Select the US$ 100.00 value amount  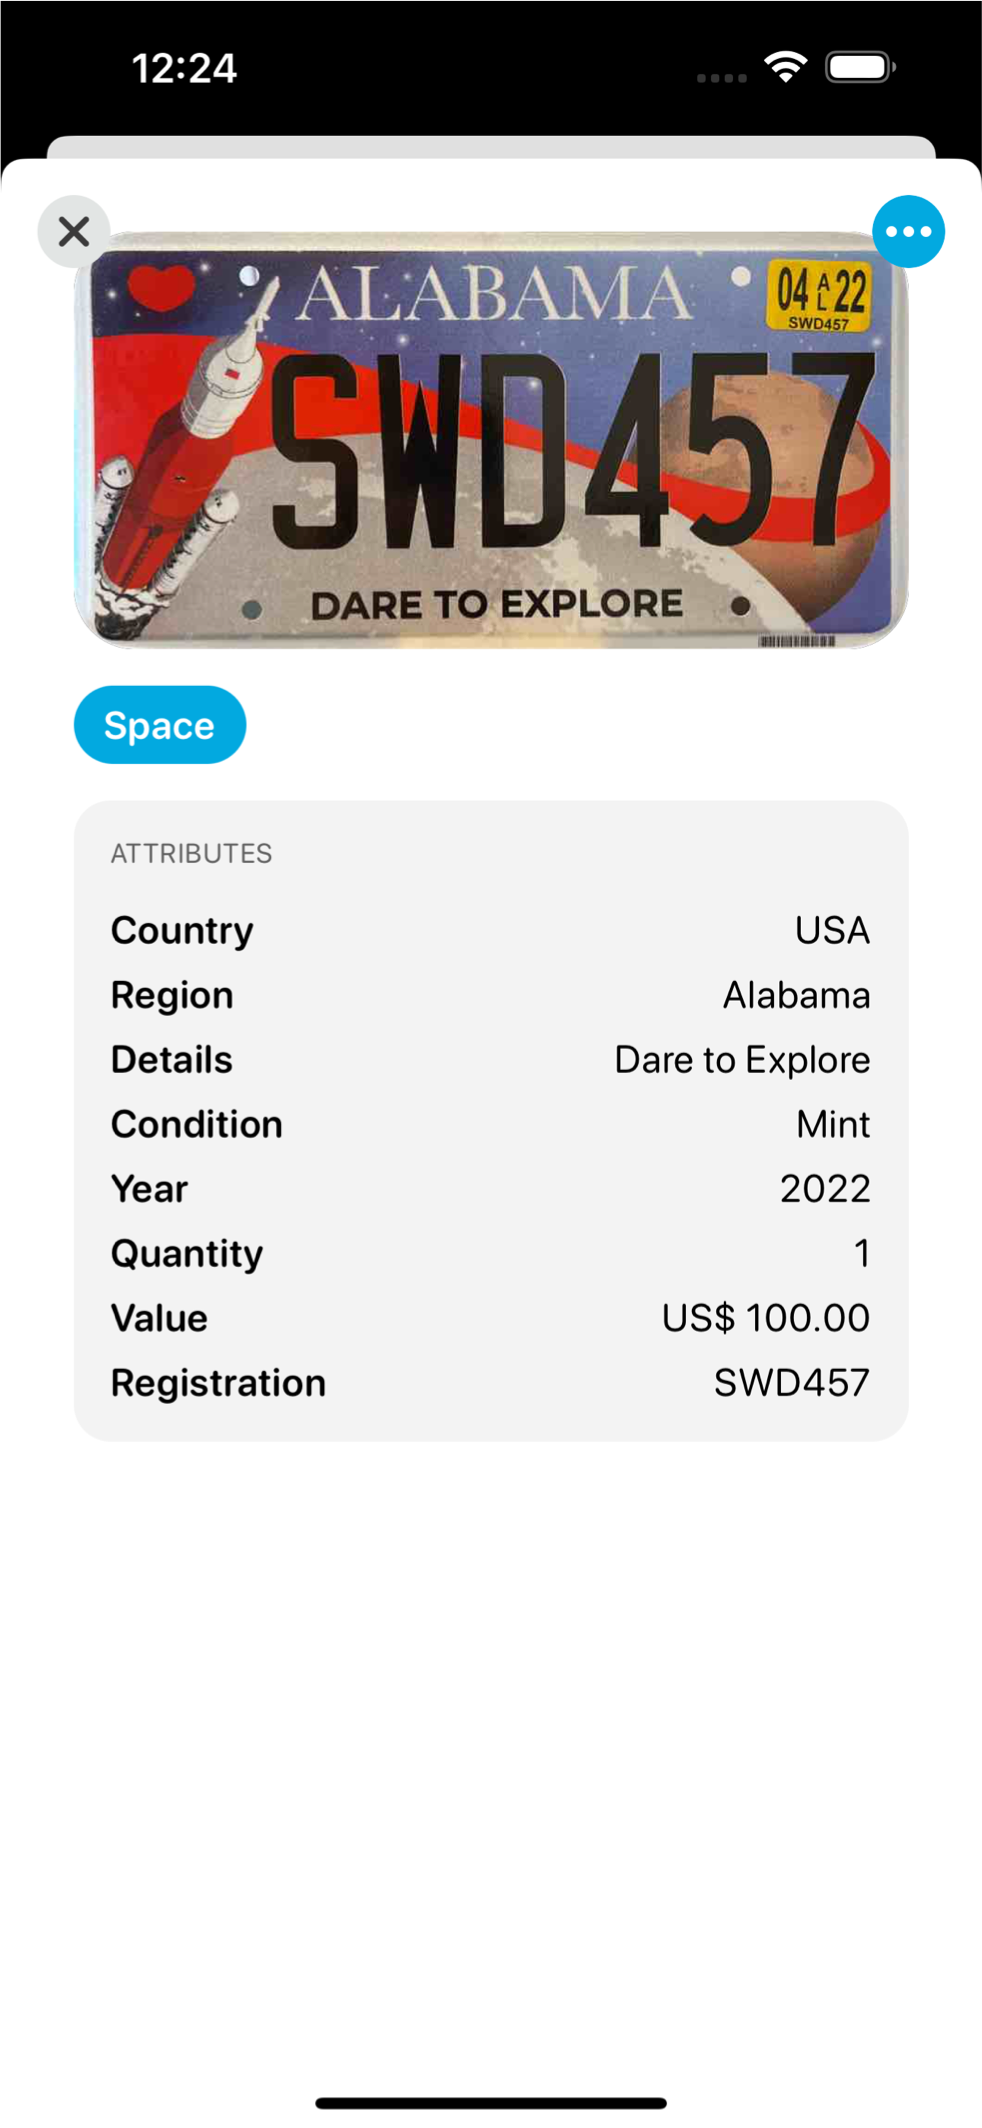tap(765, 1318)
